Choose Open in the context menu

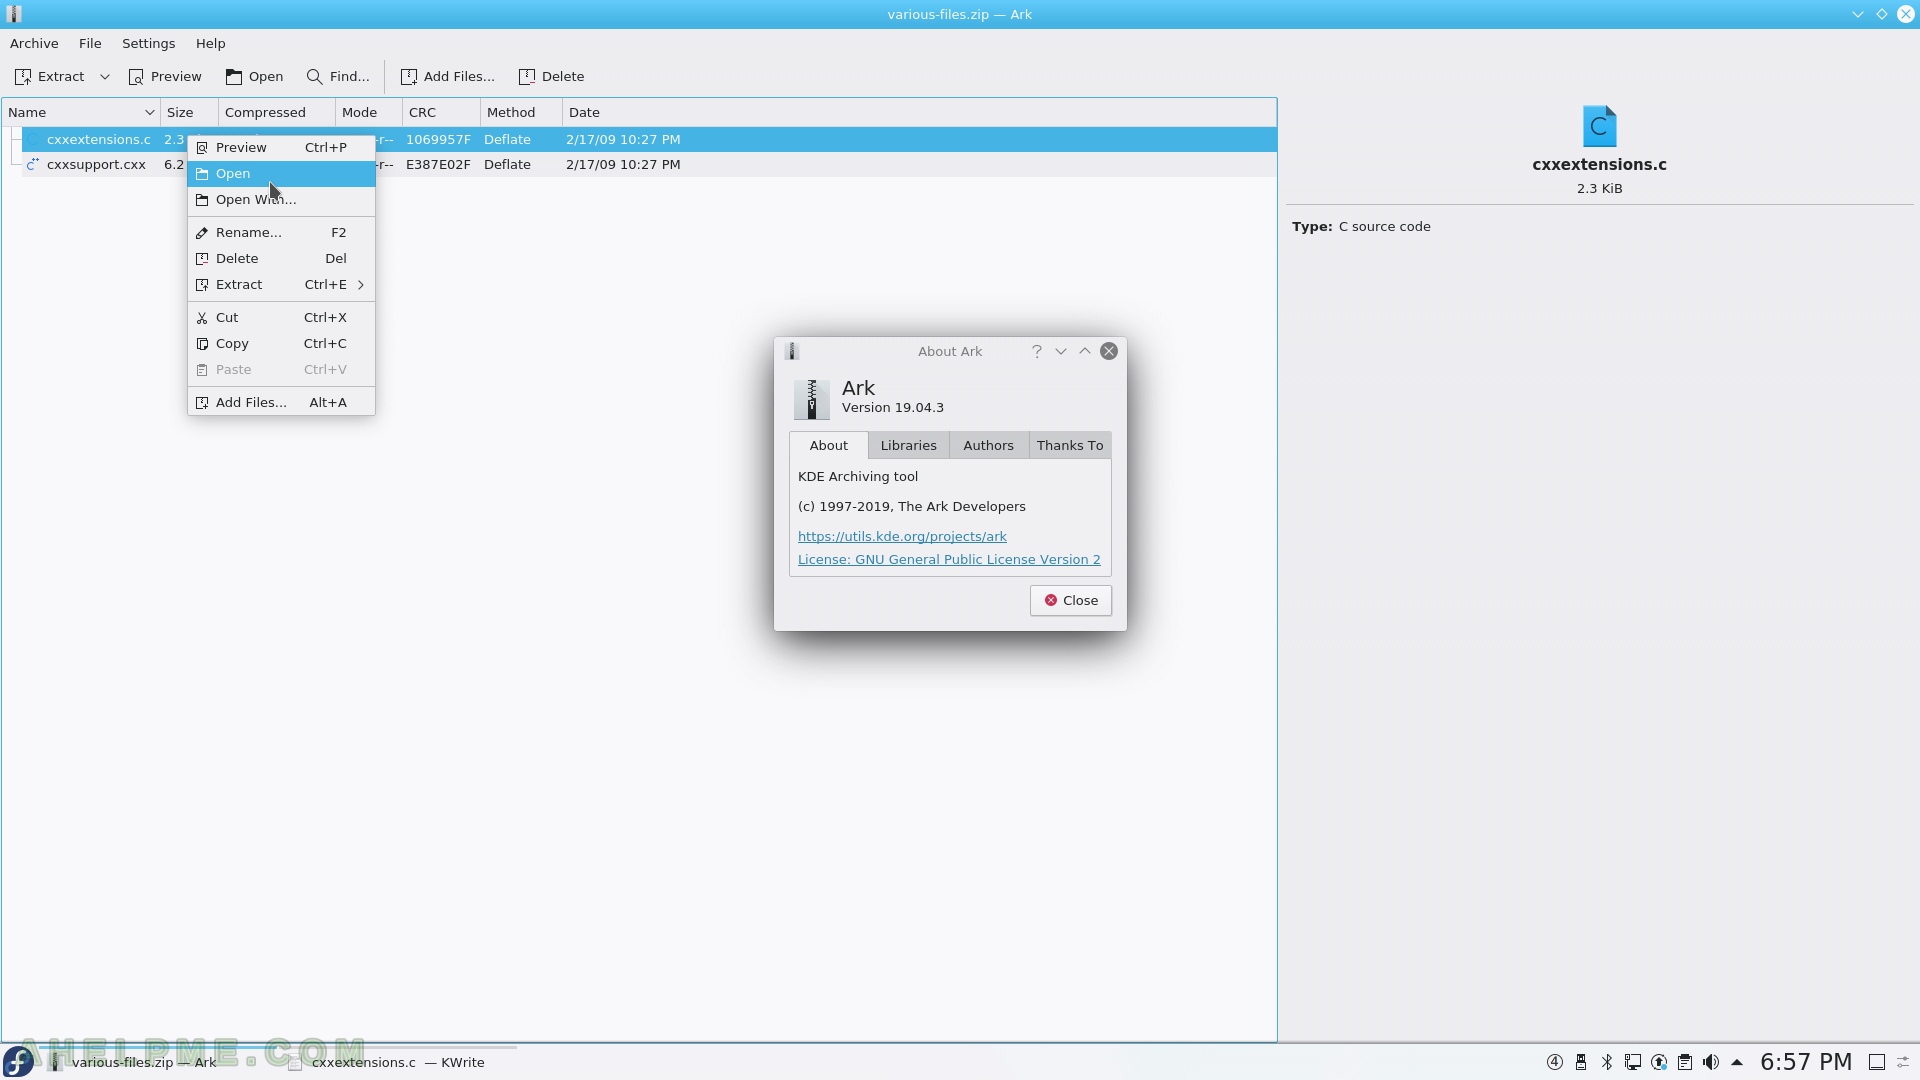point(281,174)
